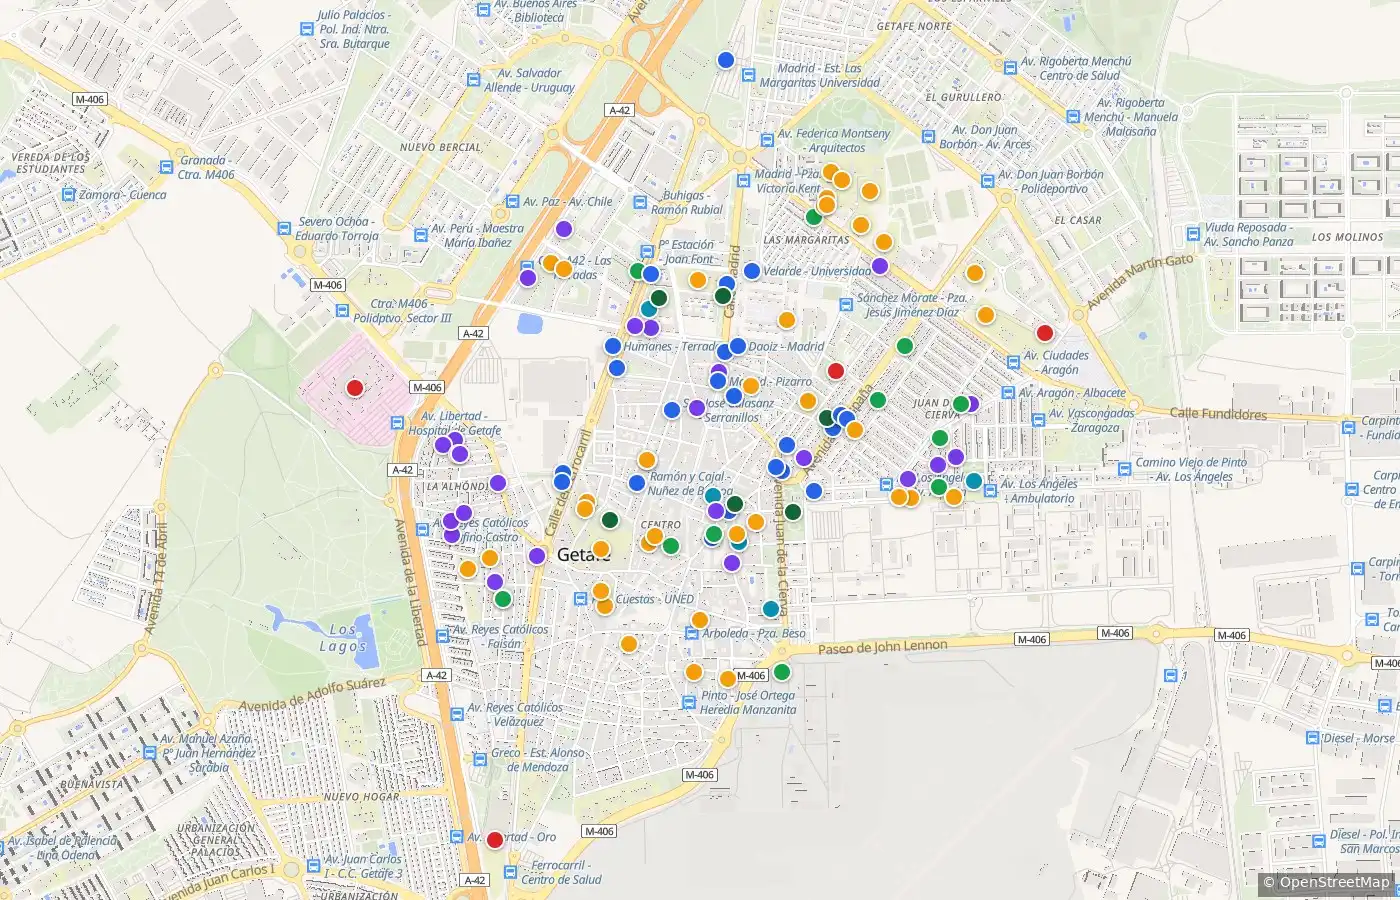Image resolution: width=1400 pixels, height=900 pixels.
Task: Click the NUEVO HOGAR neighborhood label
Action: 362,797
